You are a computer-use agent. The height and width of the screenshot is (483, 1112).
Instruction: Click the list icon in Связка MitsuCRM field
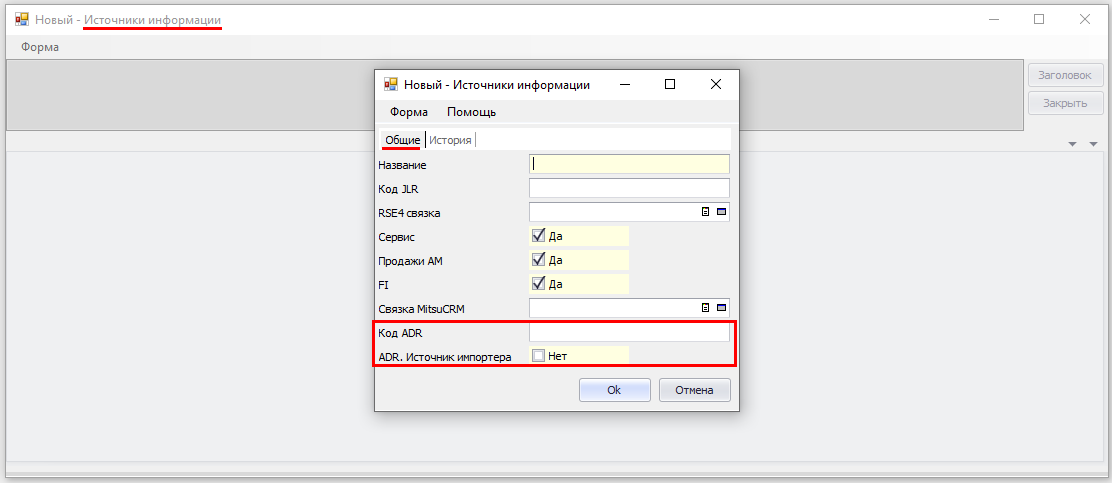pos(705,308)
